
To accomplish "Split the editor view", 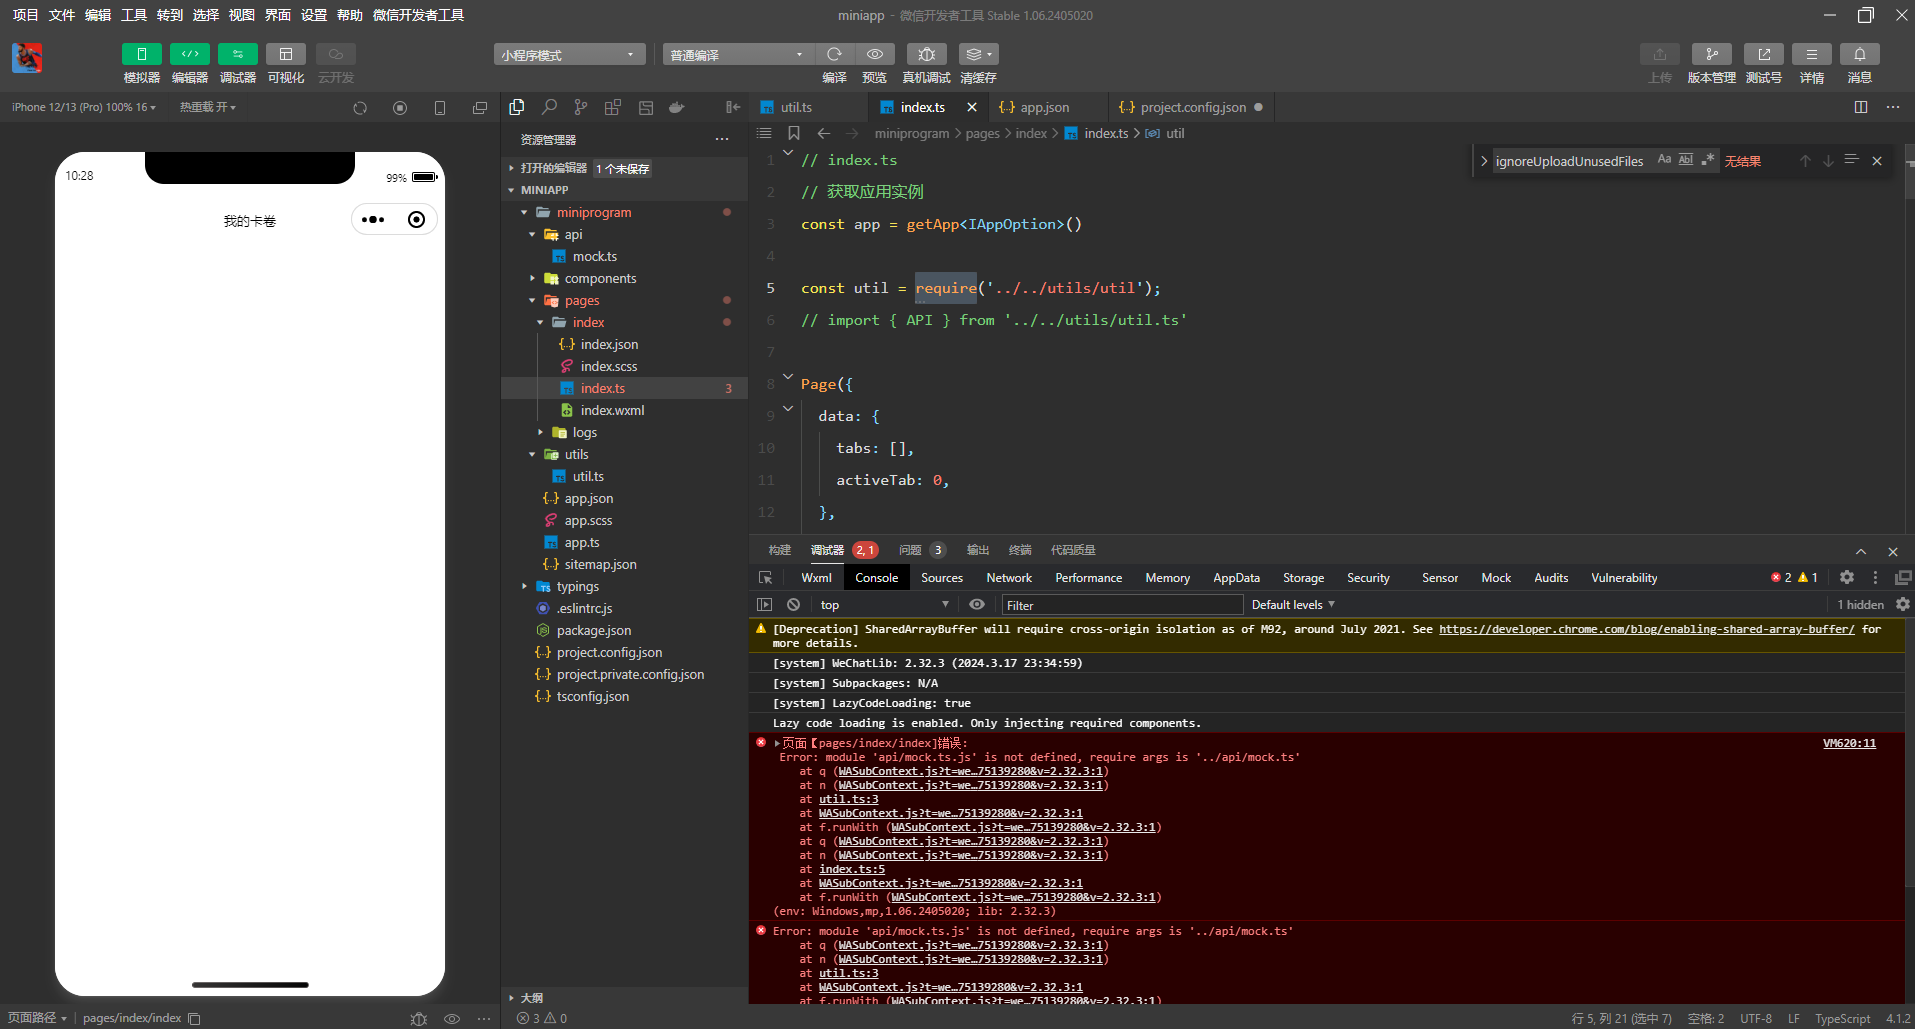I will click(x=1861, y=107).
